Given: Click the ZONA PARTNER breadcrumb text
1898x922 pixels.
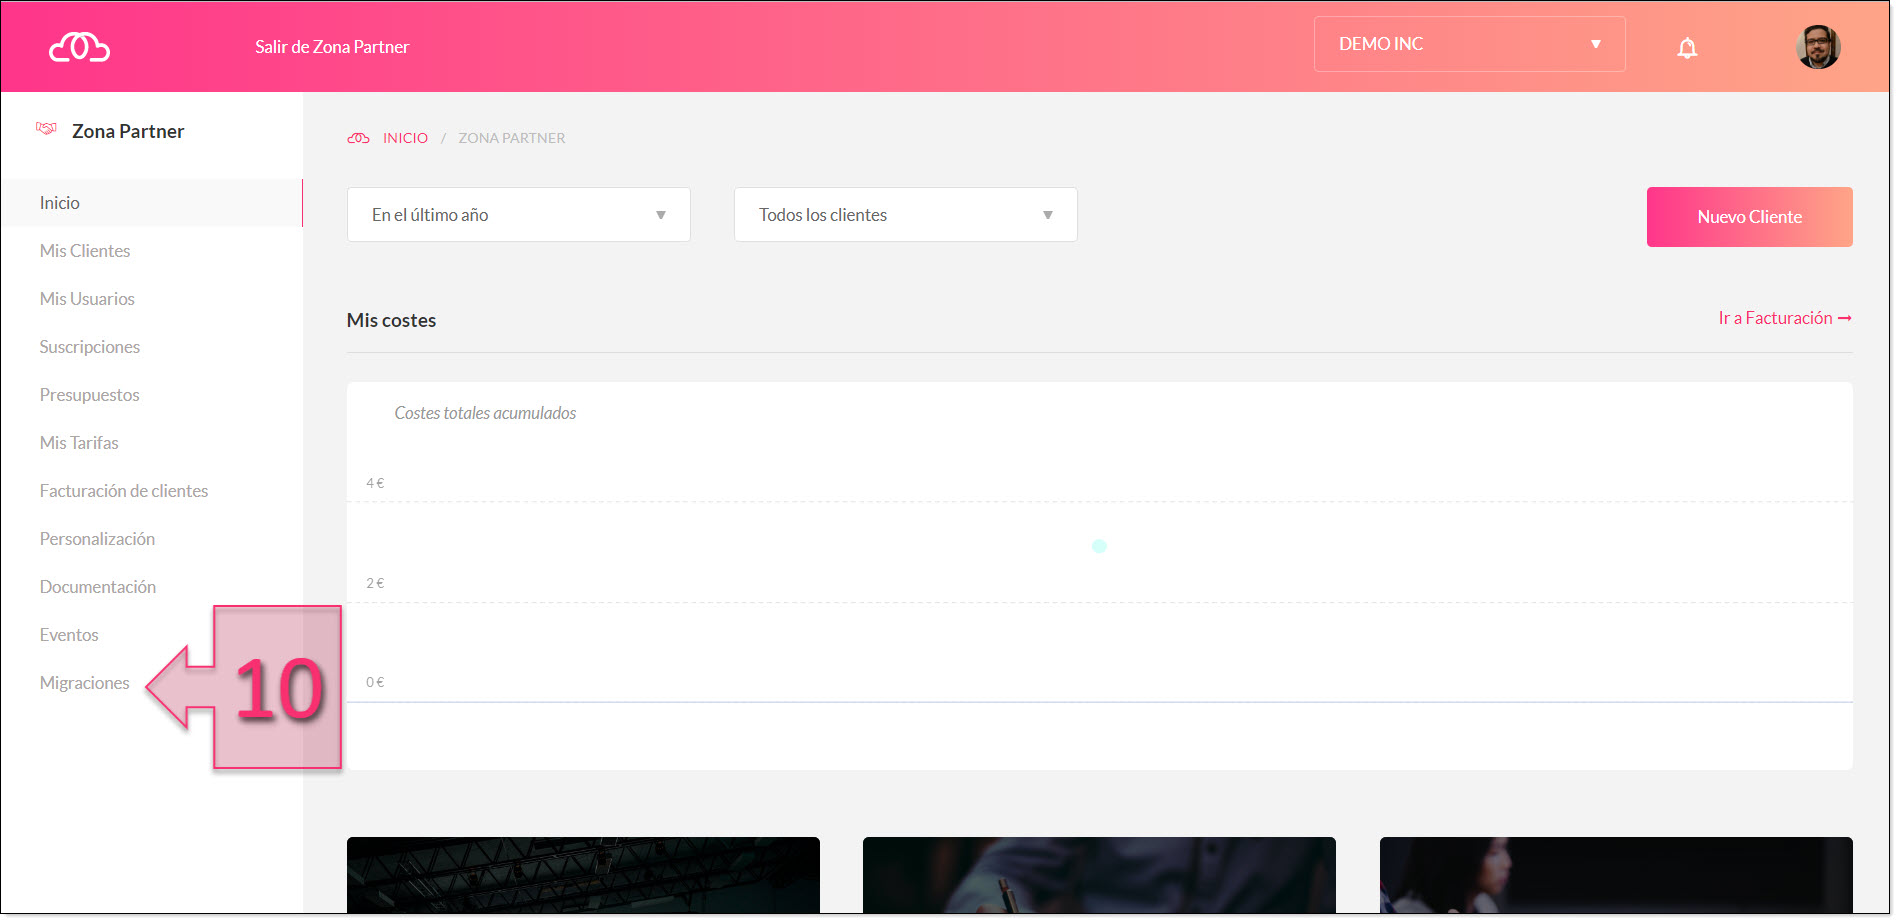Looking at the screenshot, I should coord(512,138).
